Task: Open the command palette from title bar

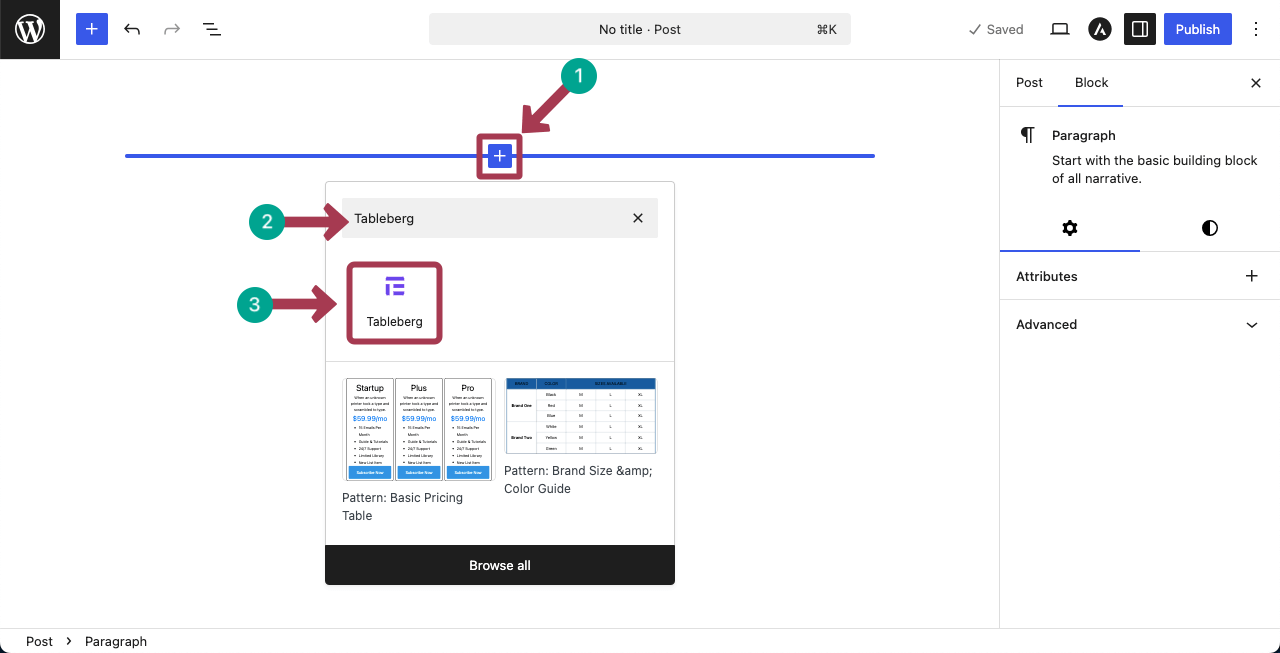Action: click(x=640, y=29)
